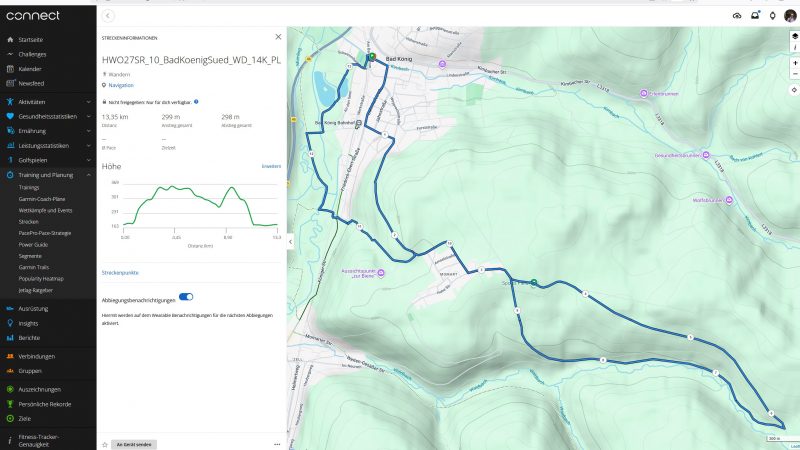
Task: Open the watch devices icon
Action: 773,15
